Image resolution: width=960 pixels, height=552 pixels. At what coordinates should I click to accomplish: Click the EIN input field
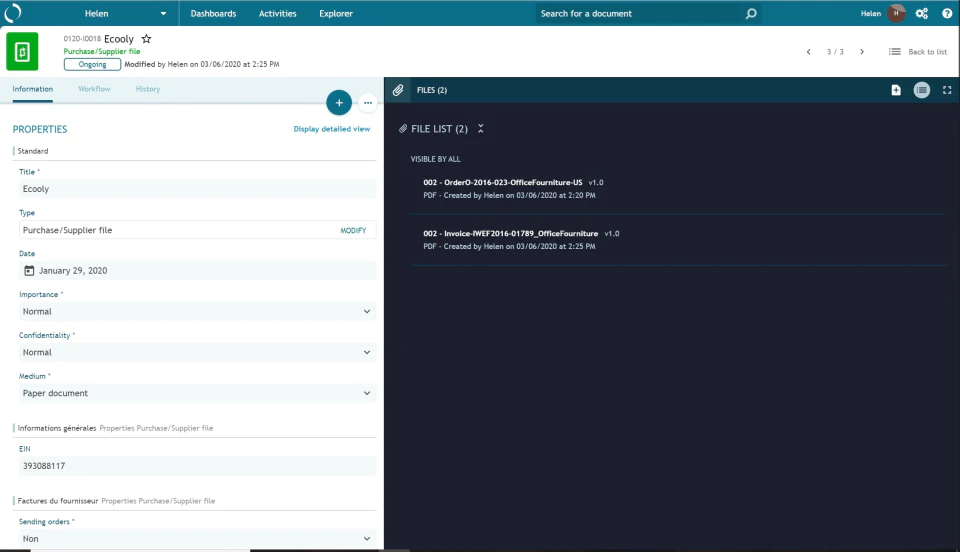(x=197, y=466)
